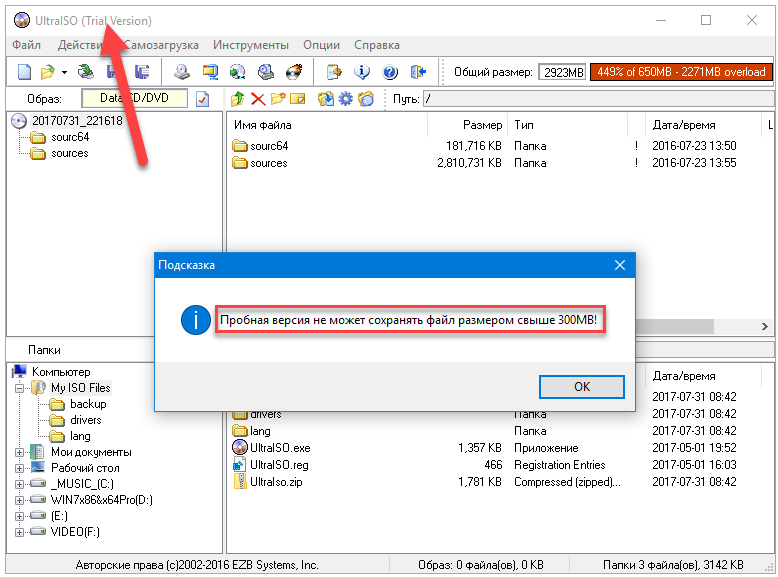Viewport: 778px width, 577px height.
Task: Click the image properties checkmark page icon
Action: pyautogui.click(x=202, y=99)
